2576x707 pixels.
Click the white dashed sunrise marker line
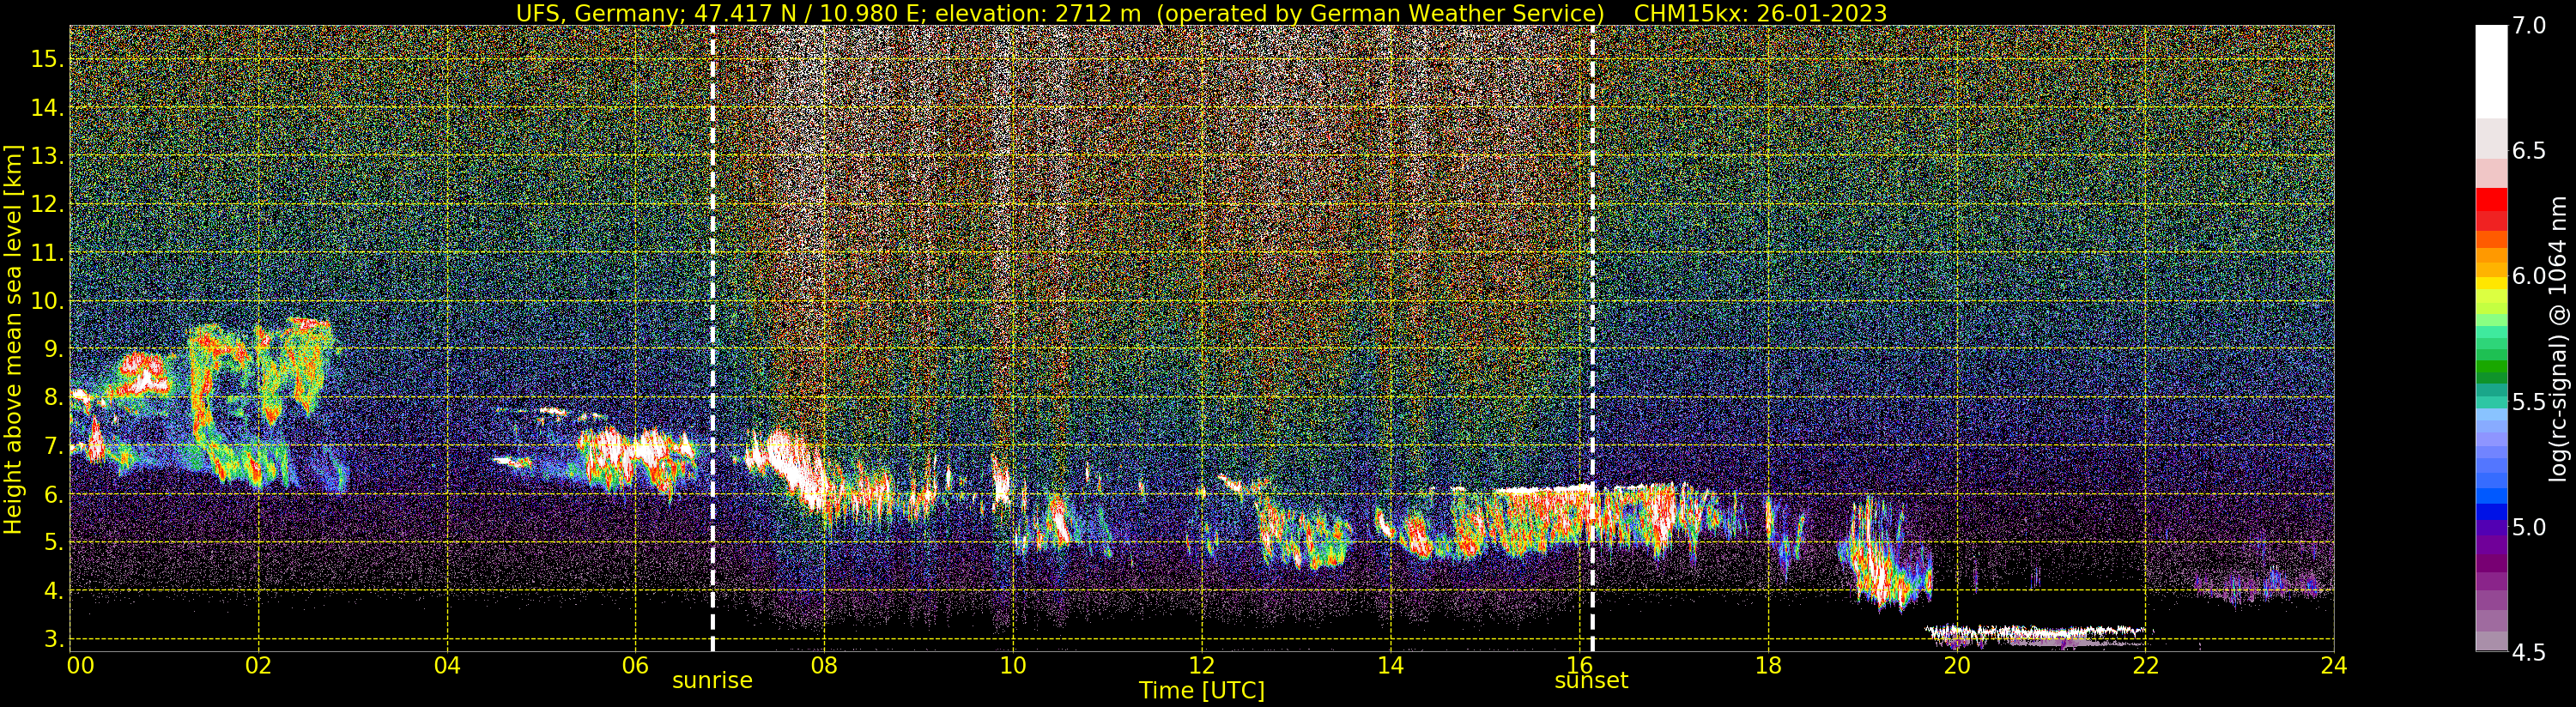[712, 338]
